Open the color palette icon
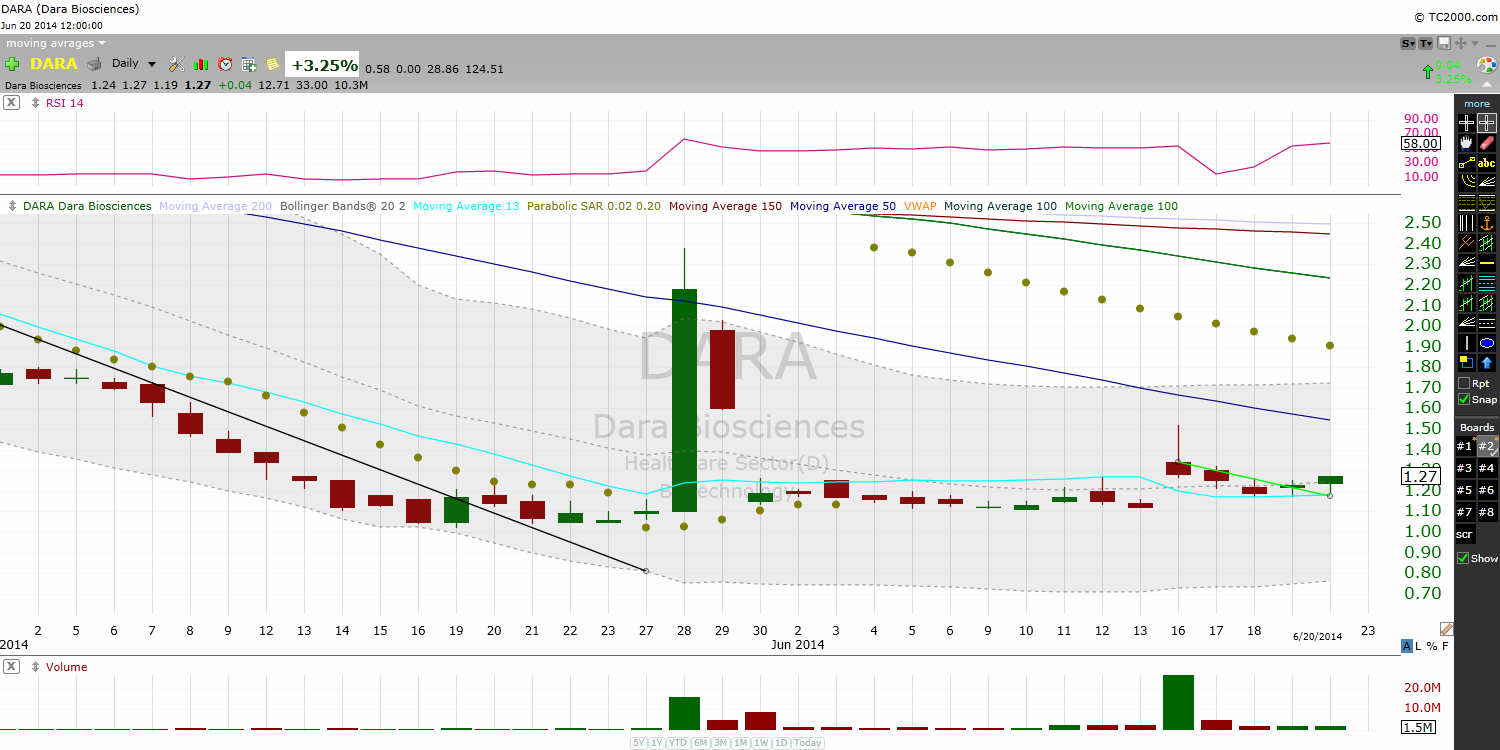 [1487, 65]
